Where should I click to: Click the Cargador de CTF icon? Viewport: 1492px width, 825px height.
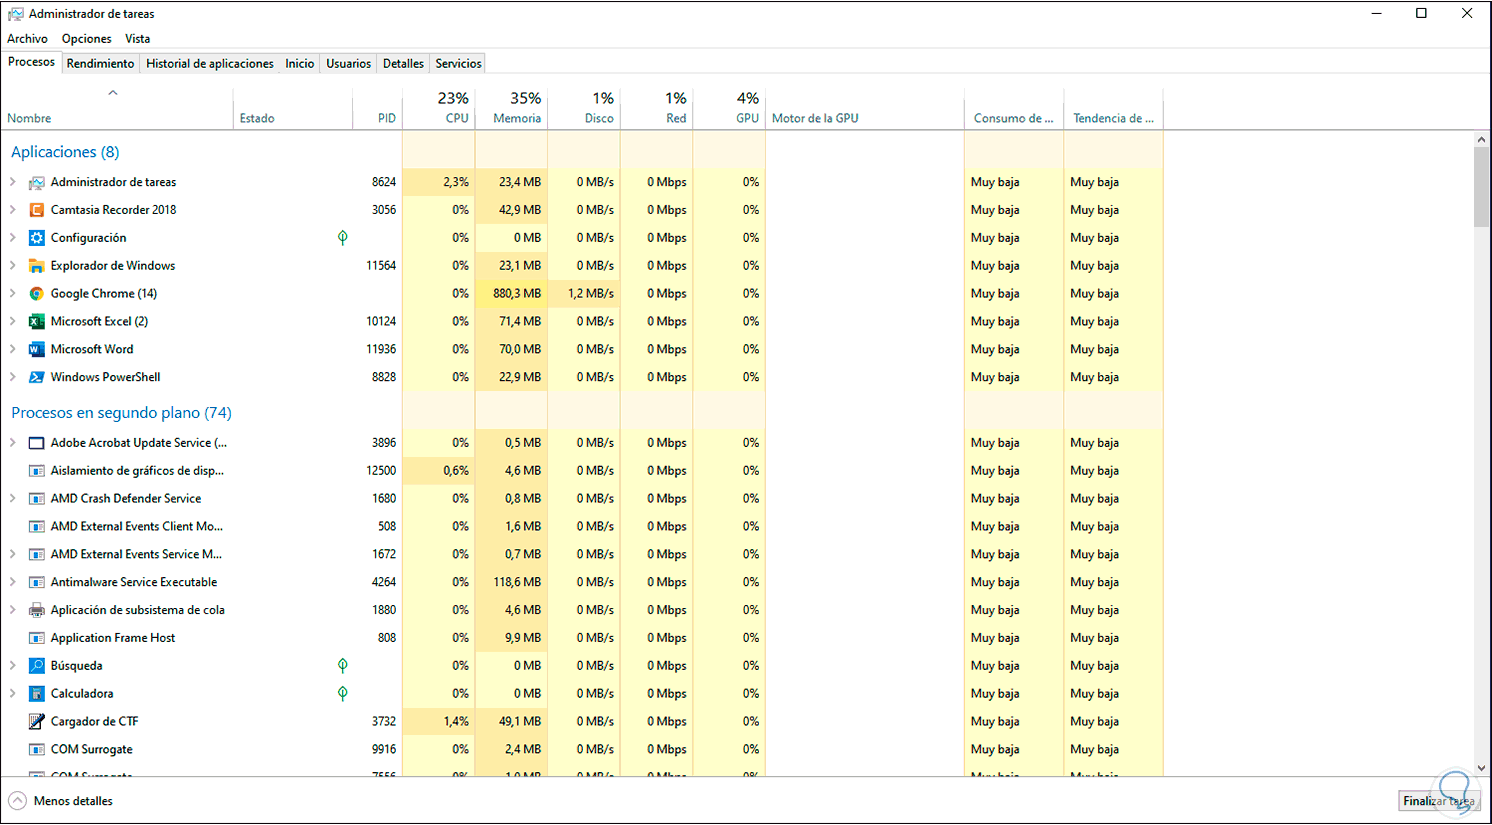coord(37,722)
